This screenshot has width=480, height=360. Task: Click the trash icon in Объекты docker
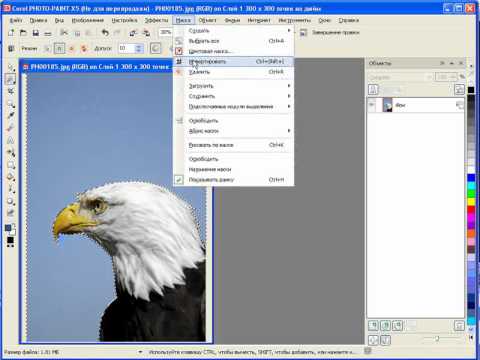point(459,326)
